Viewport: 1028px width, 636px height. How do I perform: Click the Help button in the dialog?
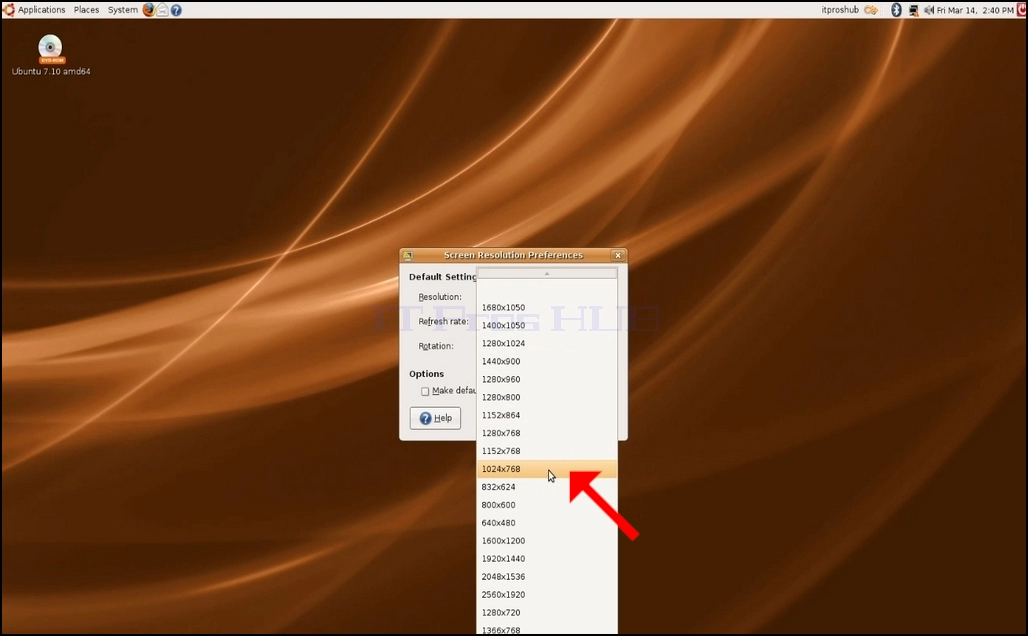click(435, 418)
